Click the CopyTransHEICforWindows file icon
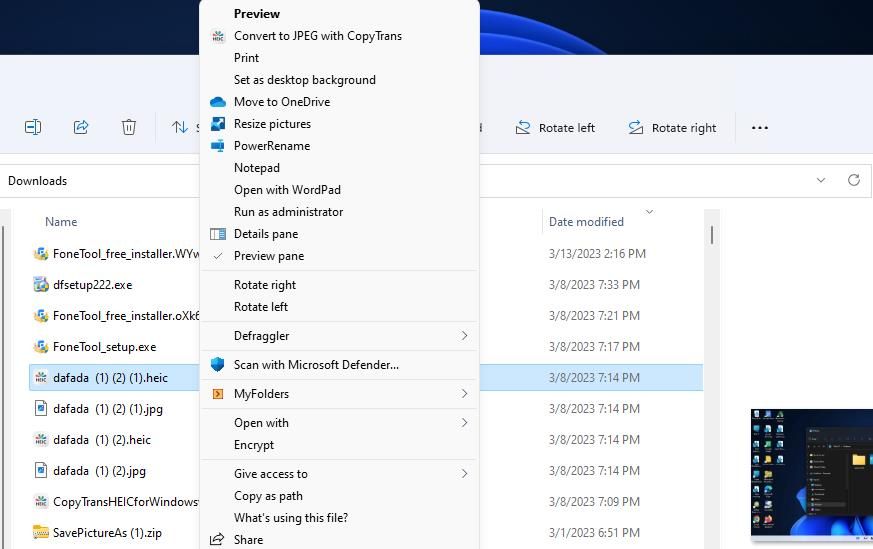Viewport: 873px width, 549px height. [41, 502]
